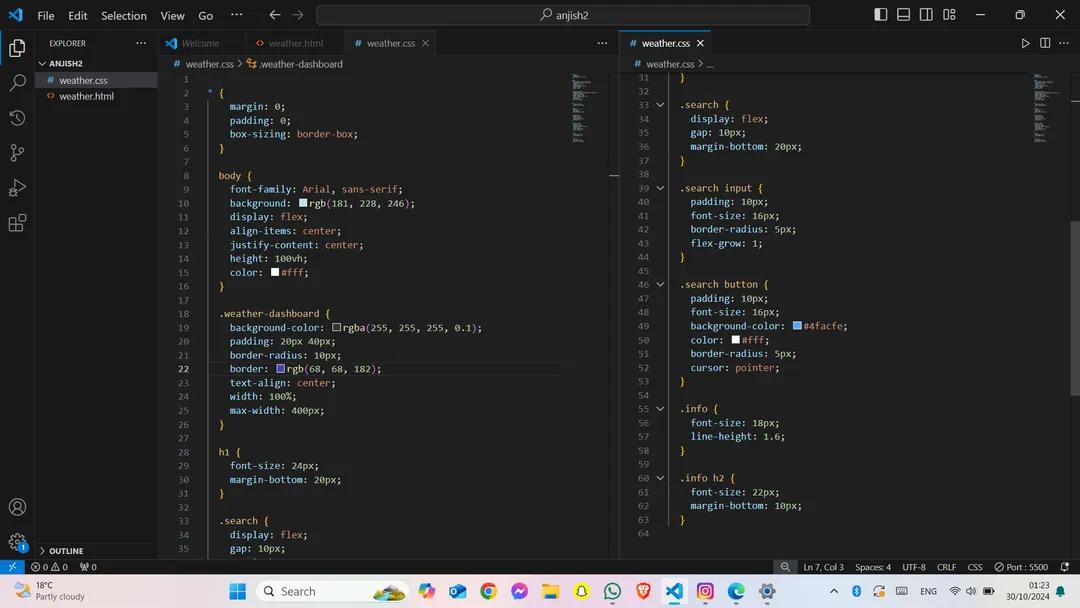Split the right editor
The width and height of the screenshot is (1080, 608).
tap(1045, 43)
